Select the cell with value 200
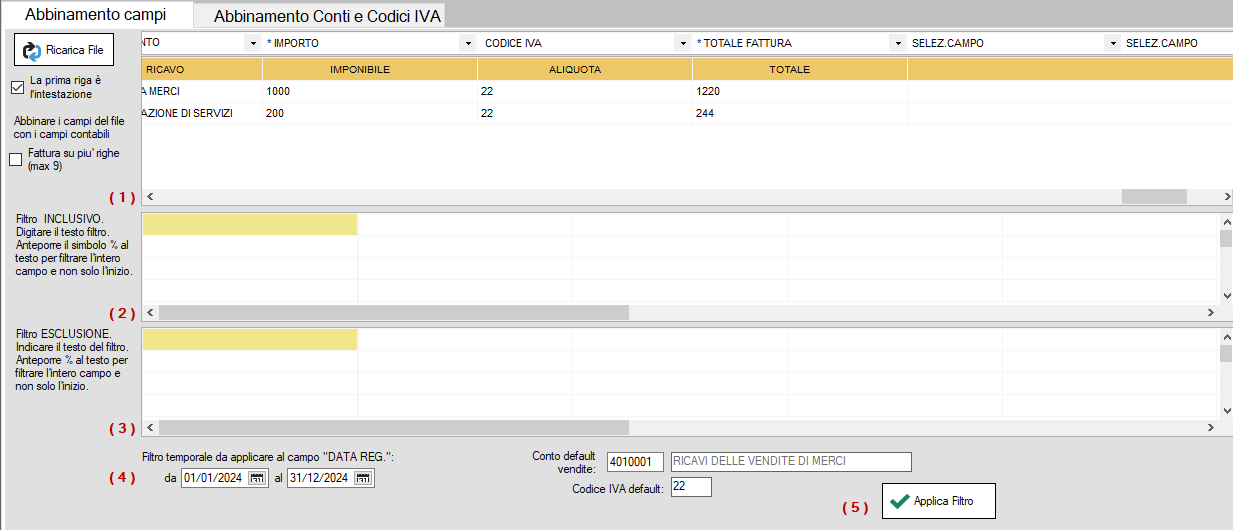The height and width of the screenshot is (530, 1233). 370,113
